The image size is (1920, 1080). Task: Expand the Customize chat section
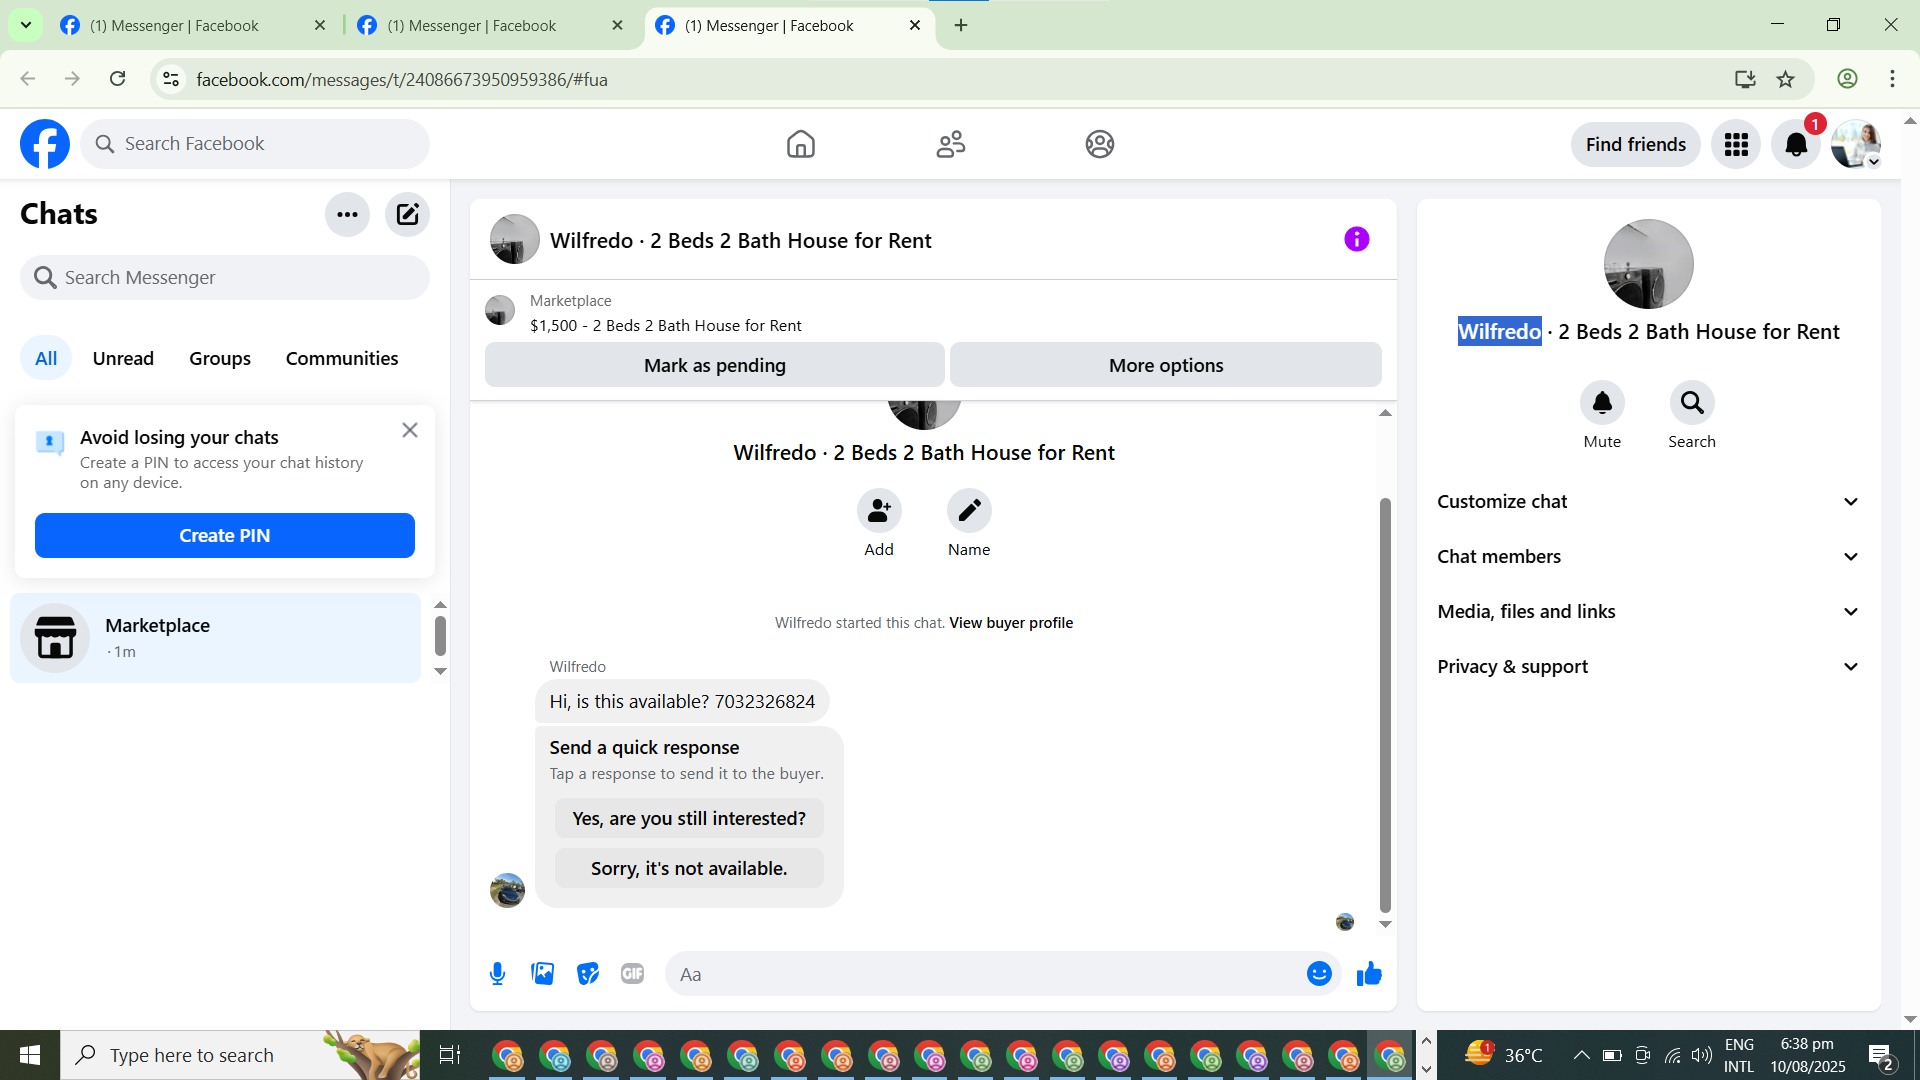pos(1648,502)
